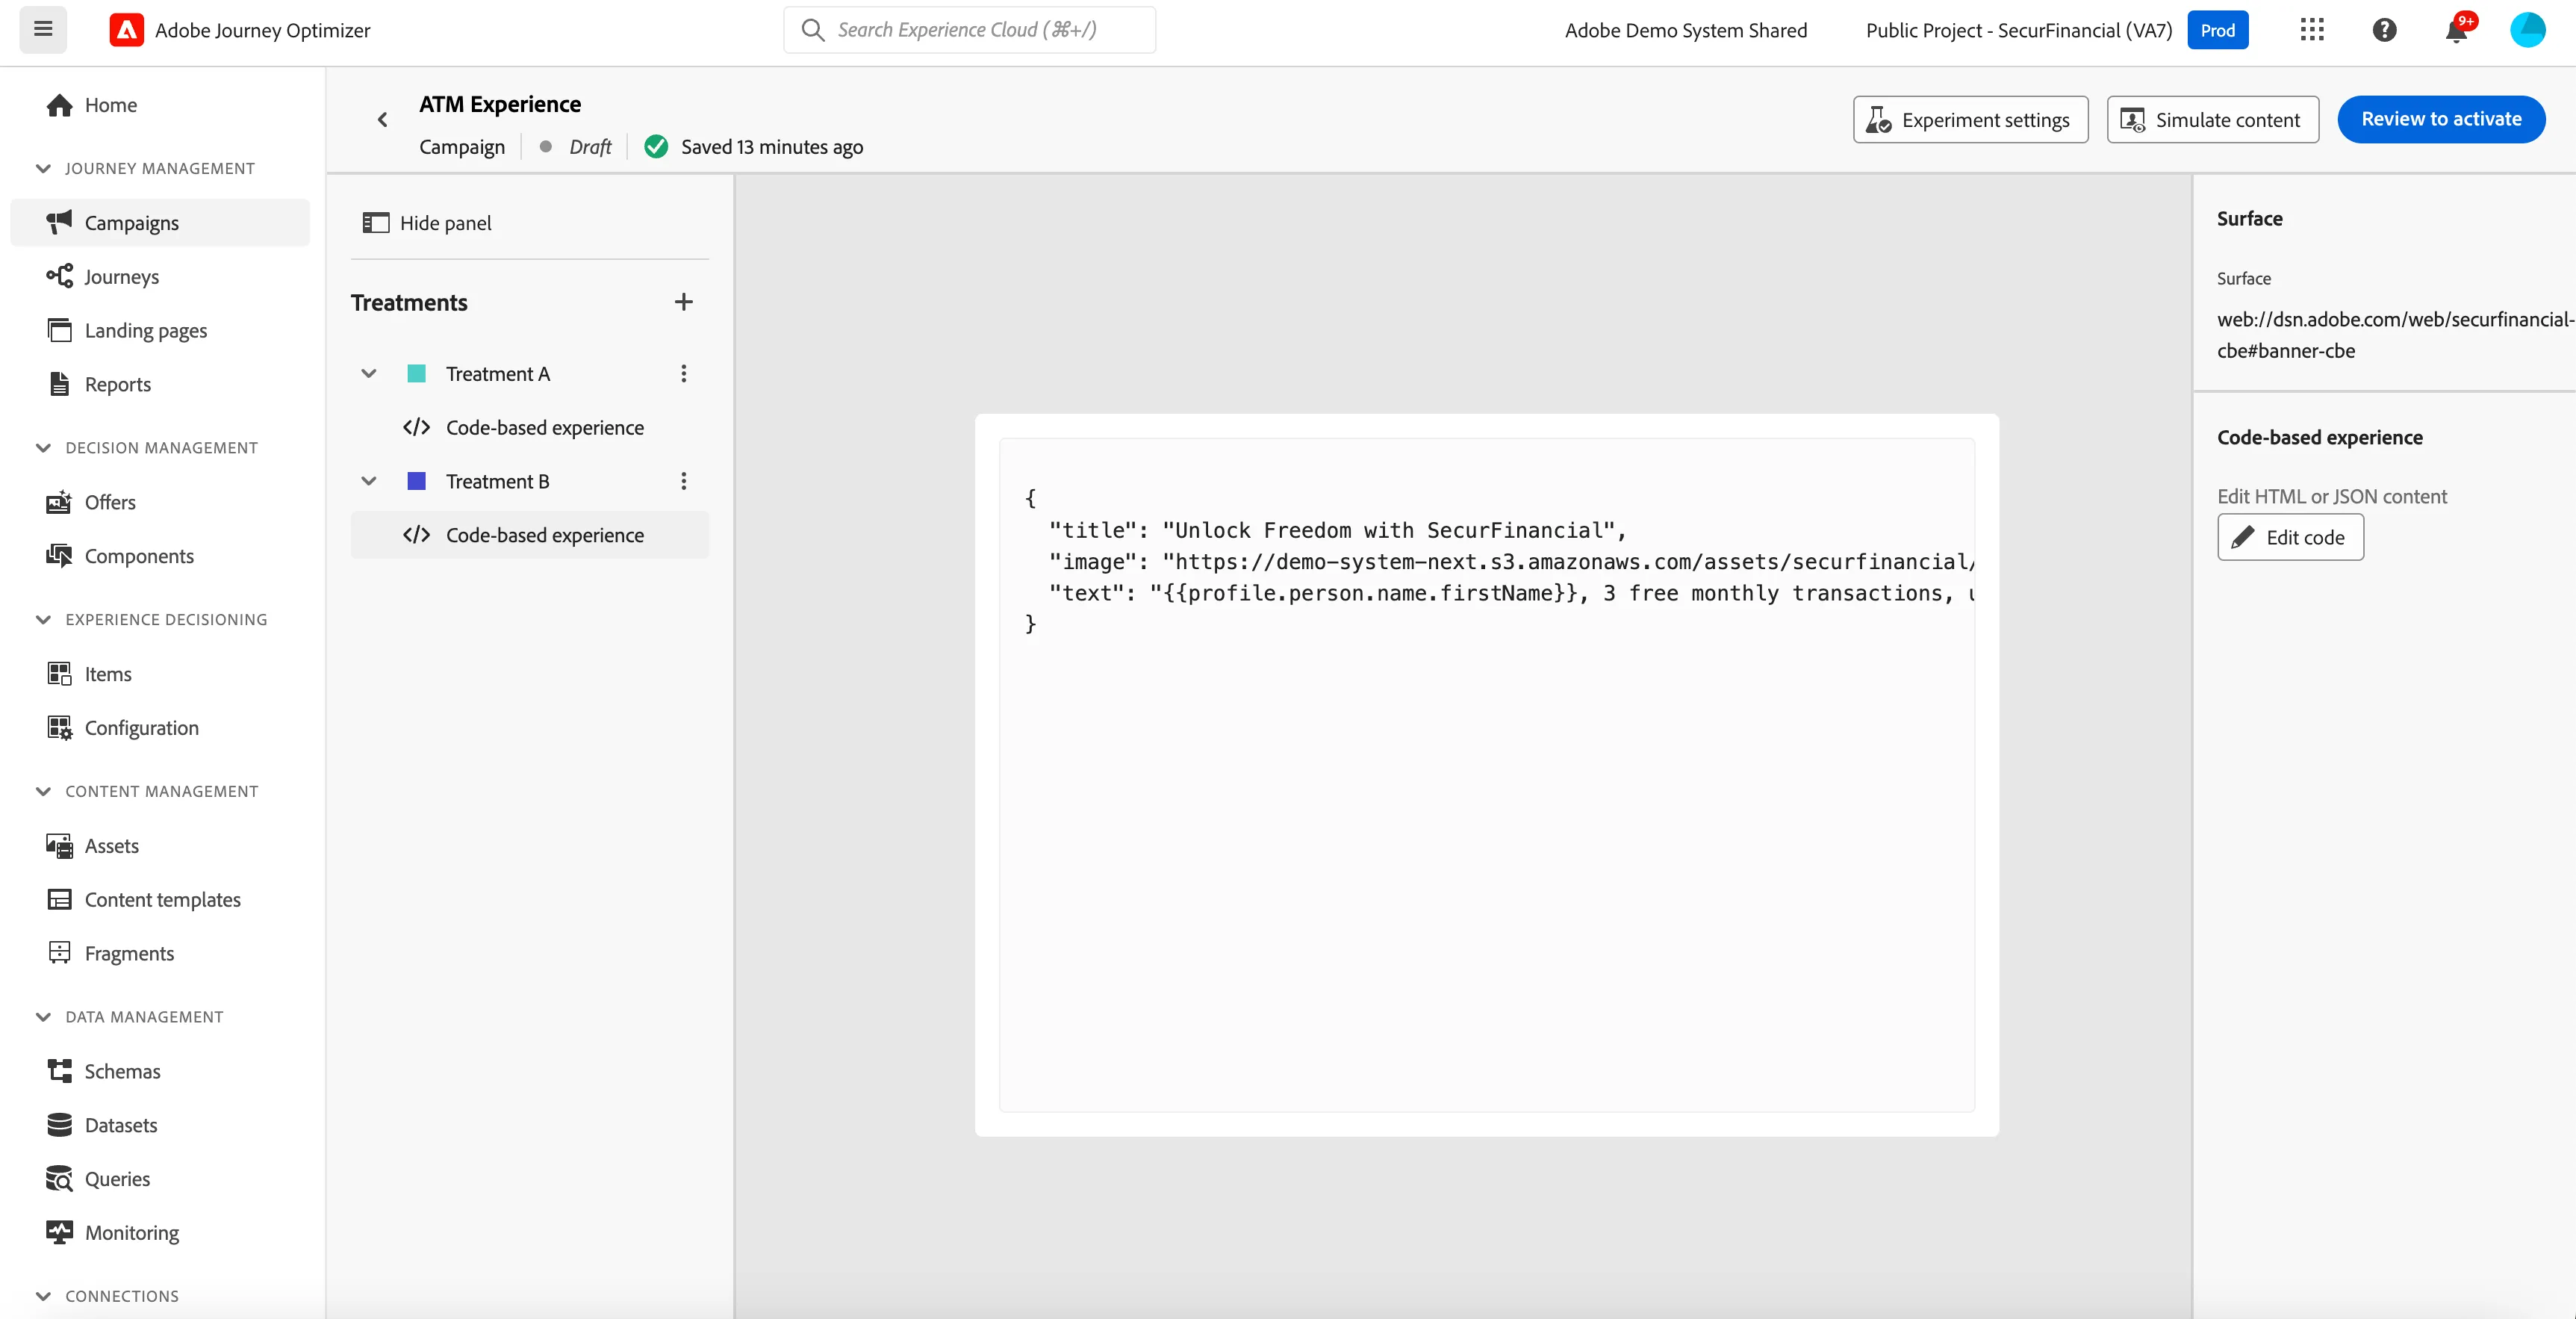The height and width of the screenshot is (1319, 2576).
Task: Open Landing pages in the sidebar
Action: tap(160, 330)
